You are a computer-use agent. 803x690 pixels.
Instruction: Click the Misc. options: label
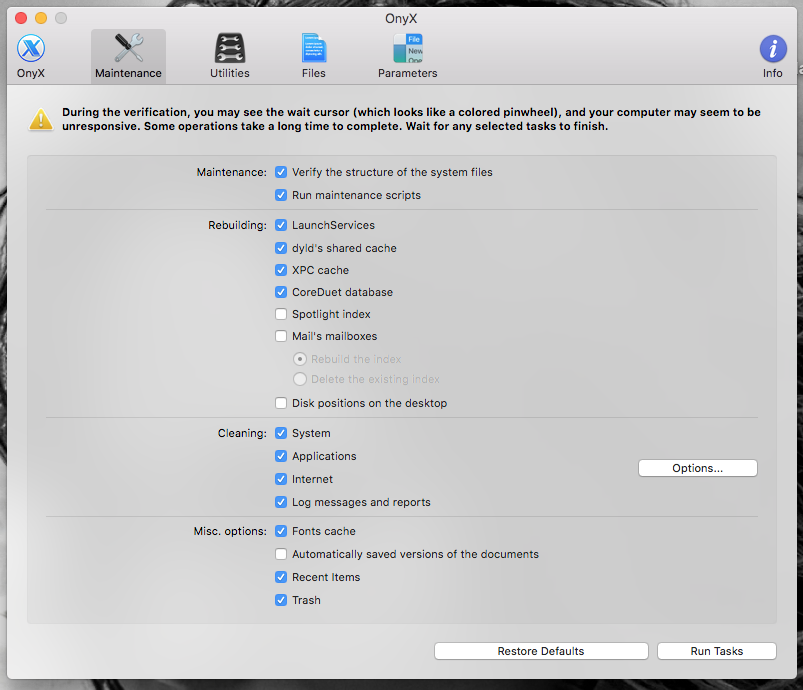[x=230, y=531]
